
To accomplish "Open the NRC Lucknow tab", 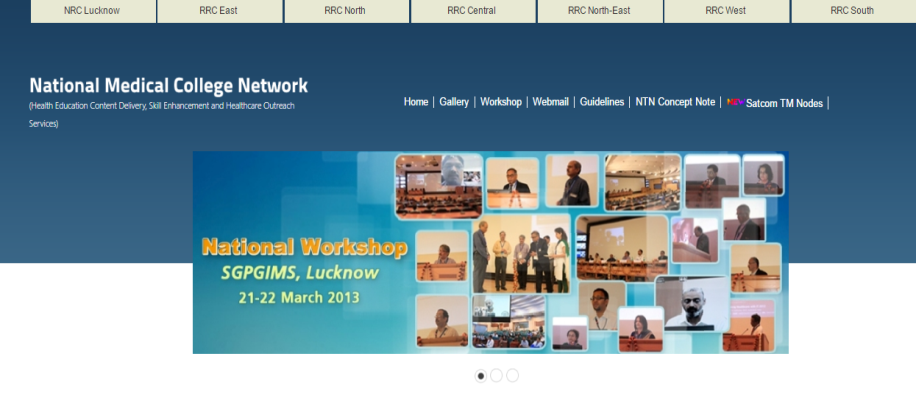I will pyautogui.click(x=92, y=11).
